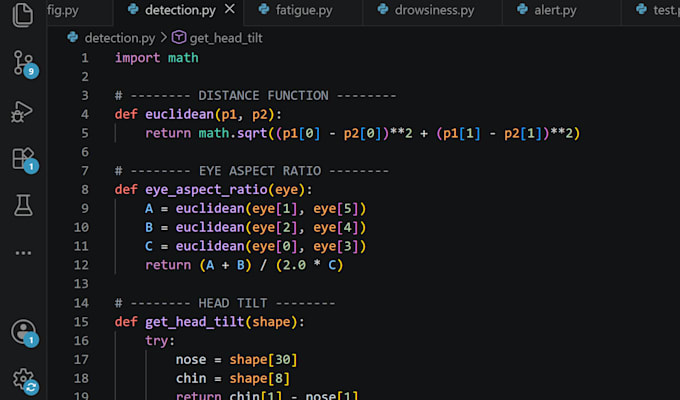Click the 'import math' statement
Viewport: 680px width, 400px height.
[x=157, y=58]
